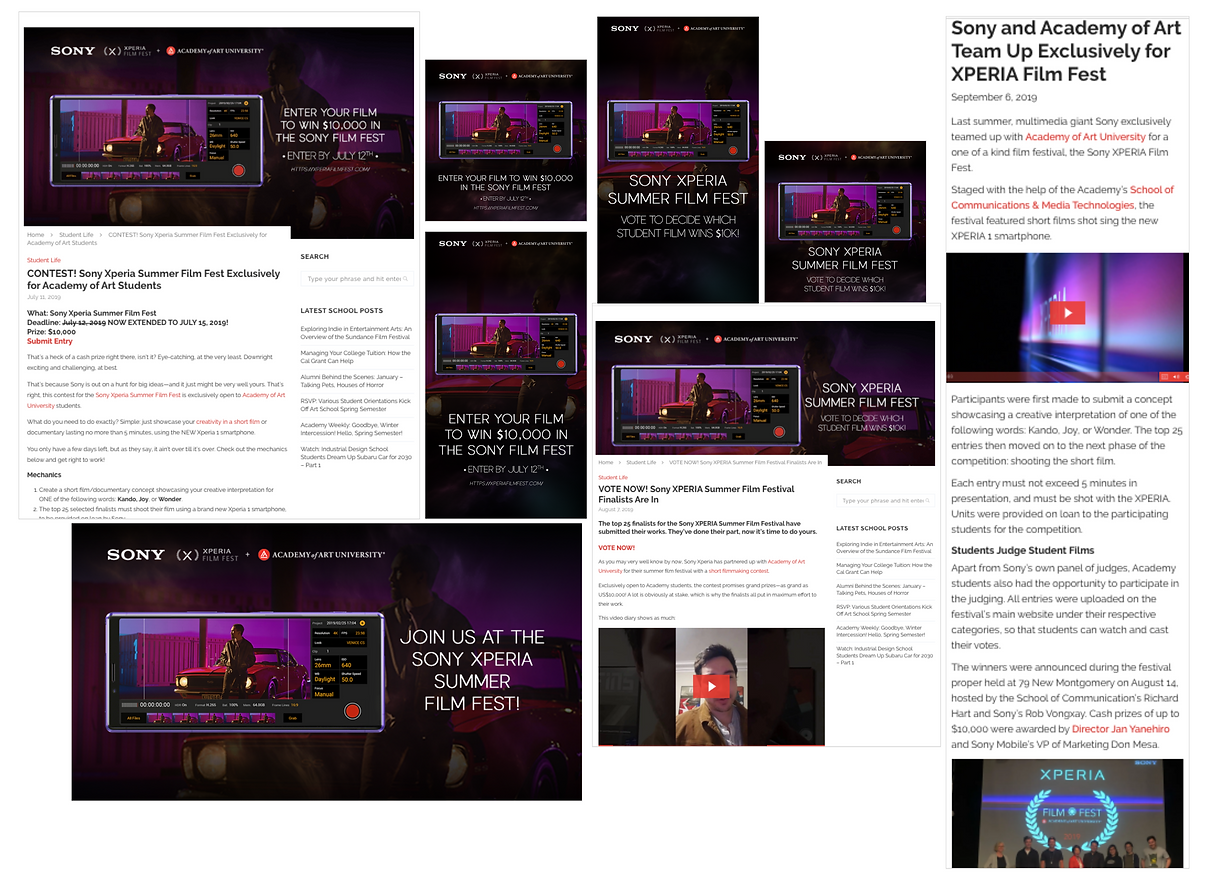1208x880 pixels.
Task: Open 'Exploring Indie in Entertainment Arts' post on VOTE NOW page
Action: (886, 547)
